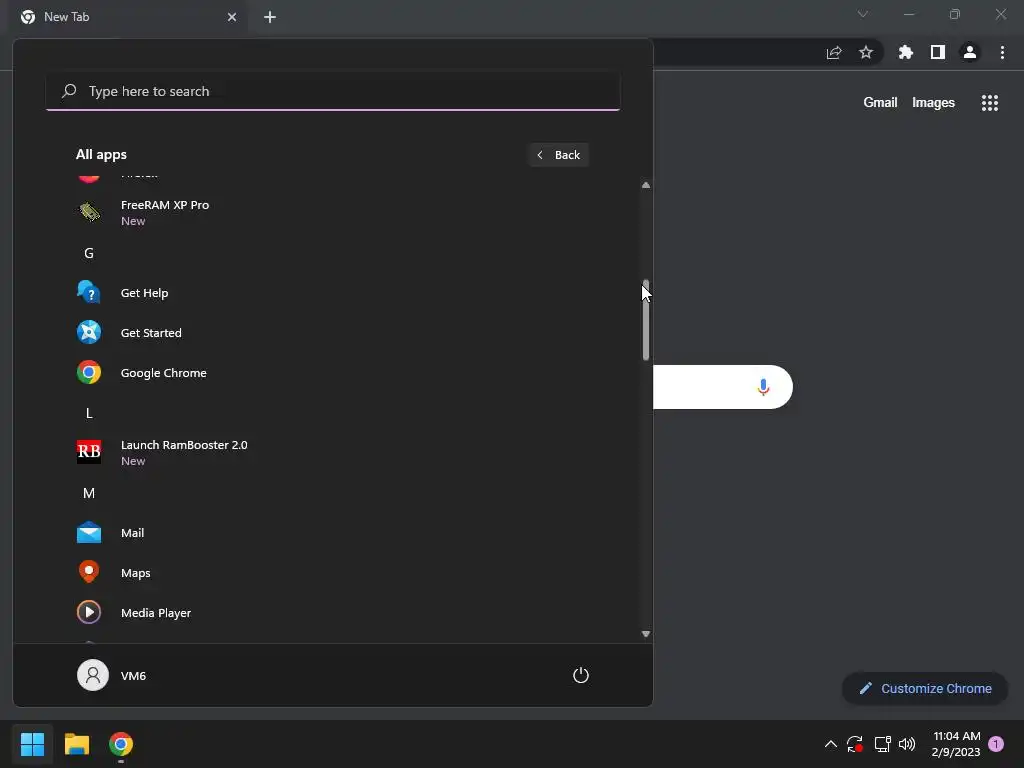1024x768 pixels.
Task: Open the Google apps grid icon
Action: point(989,103)
